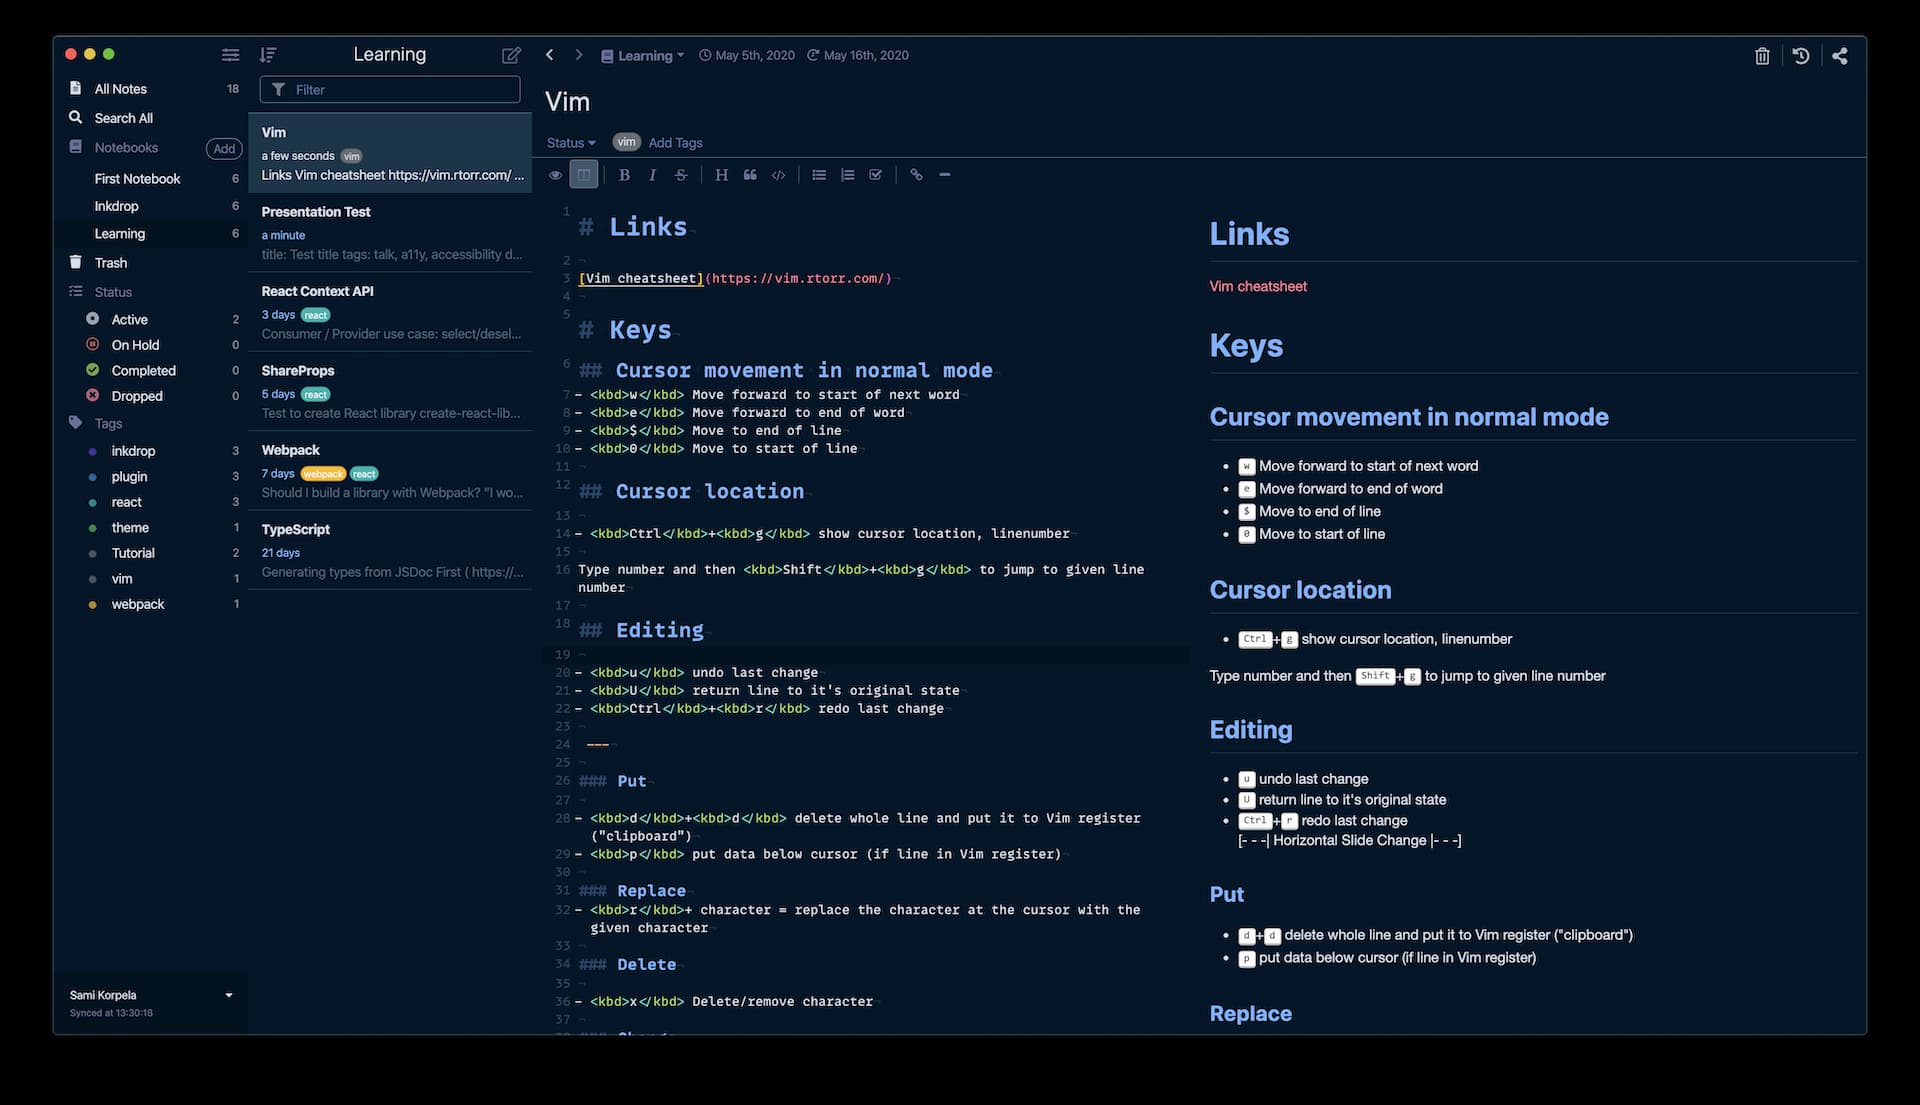Create a new note with the compose icon
1920x1105 pixels.
pos(511,55)
